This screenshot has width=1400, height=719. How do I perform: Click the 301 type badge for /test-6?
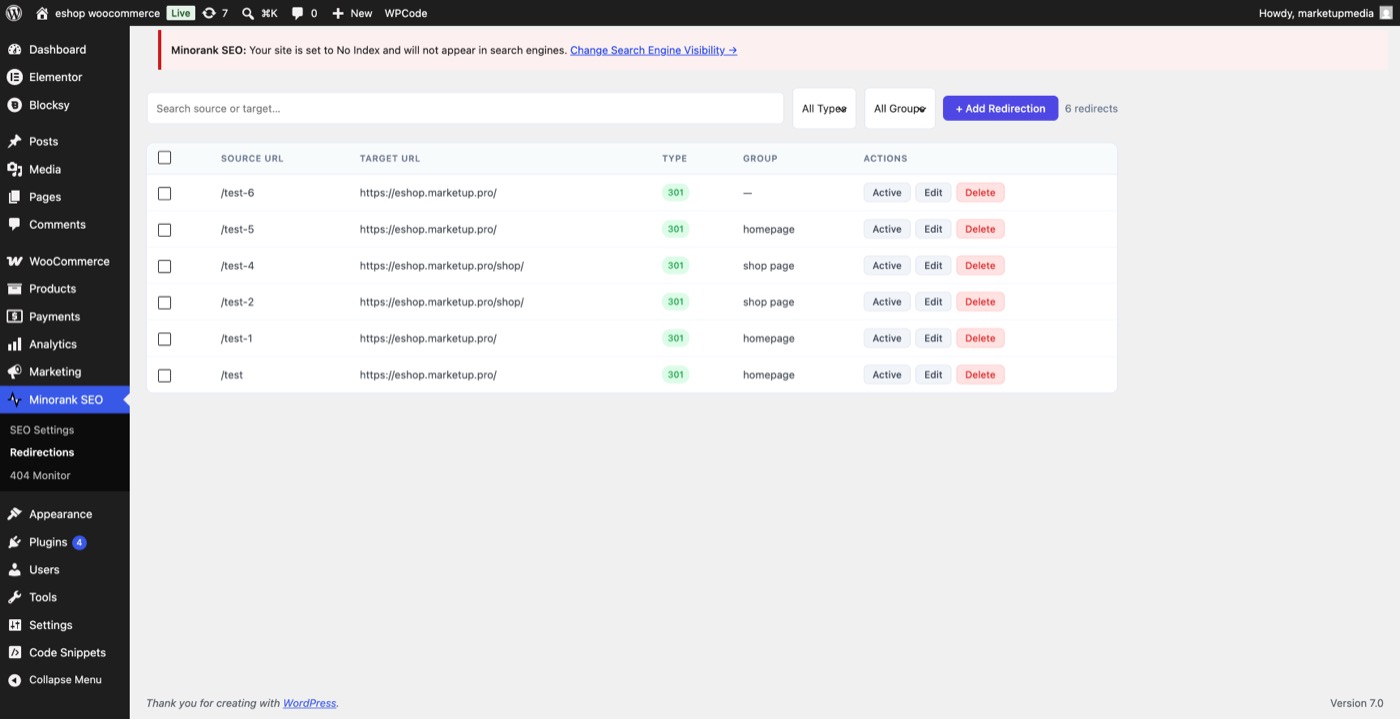click(x=676, y=193)
